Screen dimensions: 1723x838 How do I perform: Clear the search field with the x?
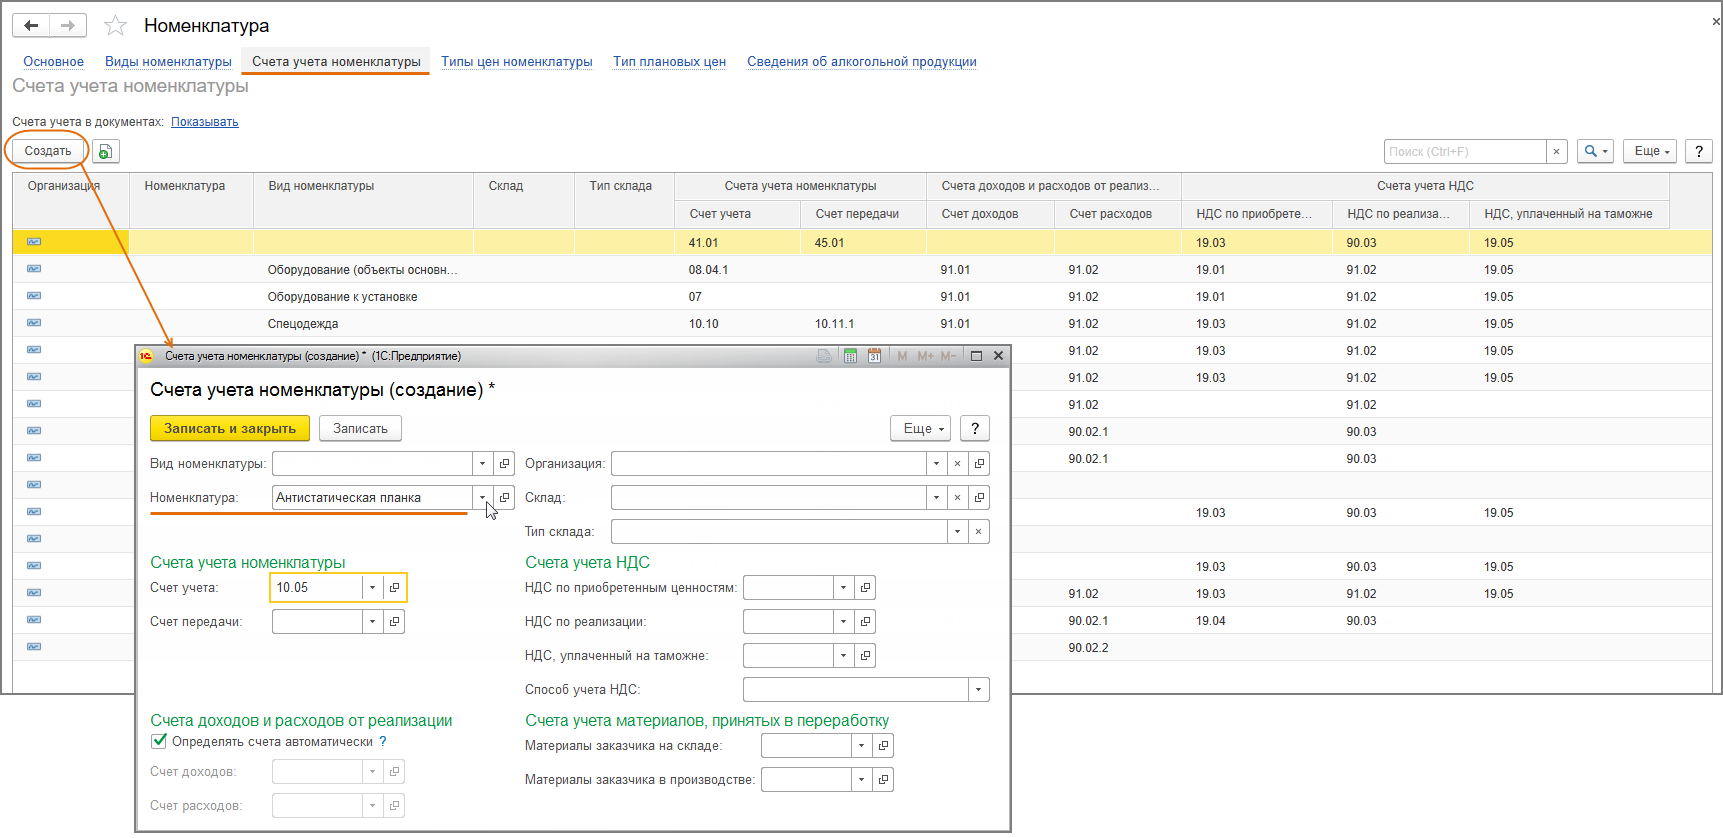[1556, 151]
